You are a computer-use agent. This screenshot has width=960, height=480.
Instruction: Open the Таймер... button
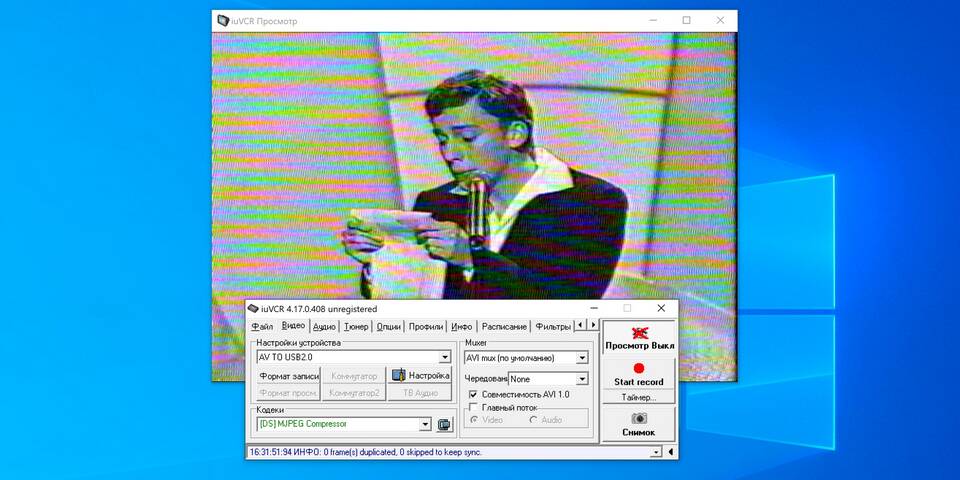pos(639,397)
